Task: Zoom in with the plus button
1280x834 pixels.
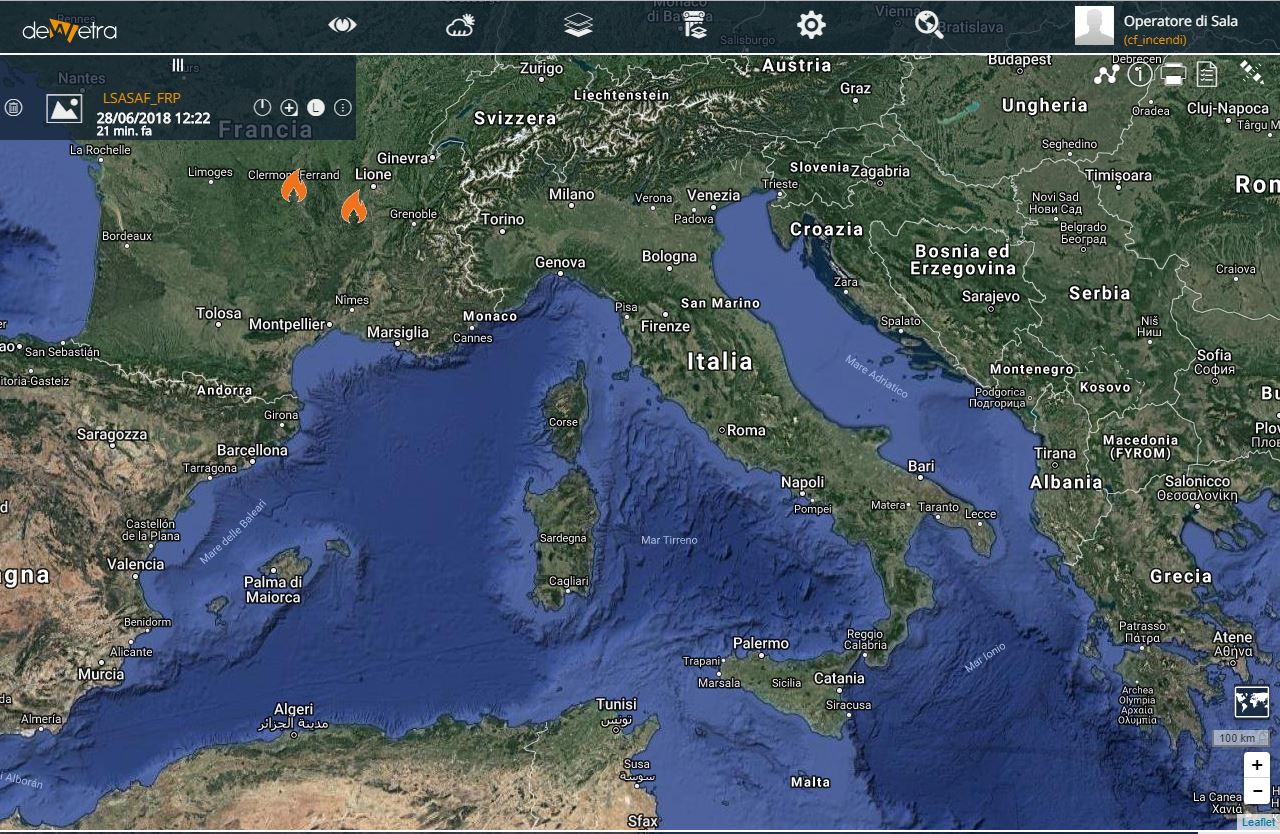Action: (x=1257, y=766)
